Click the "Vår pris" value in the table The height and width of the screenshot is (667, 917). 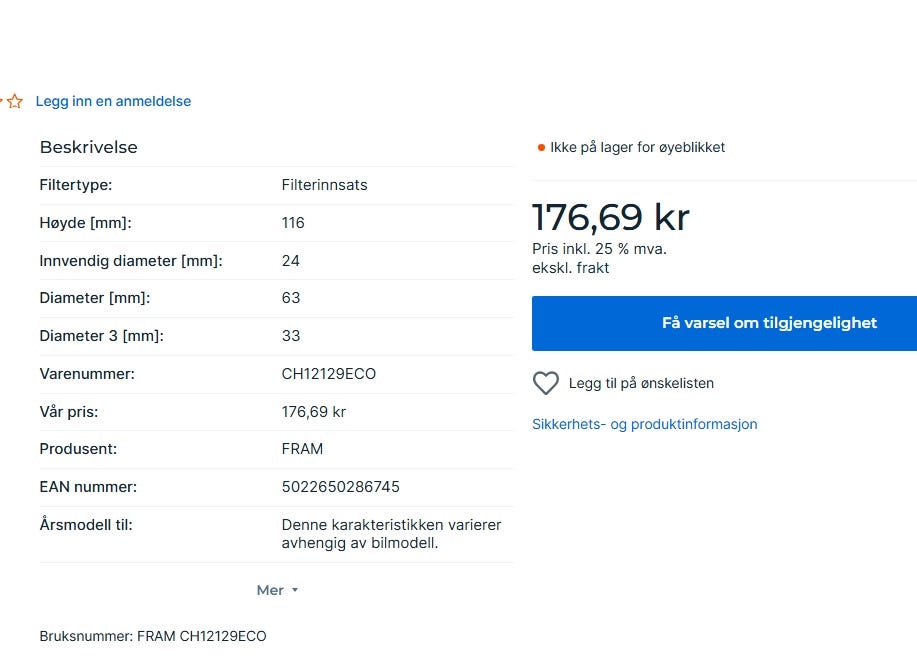point(313,411)
